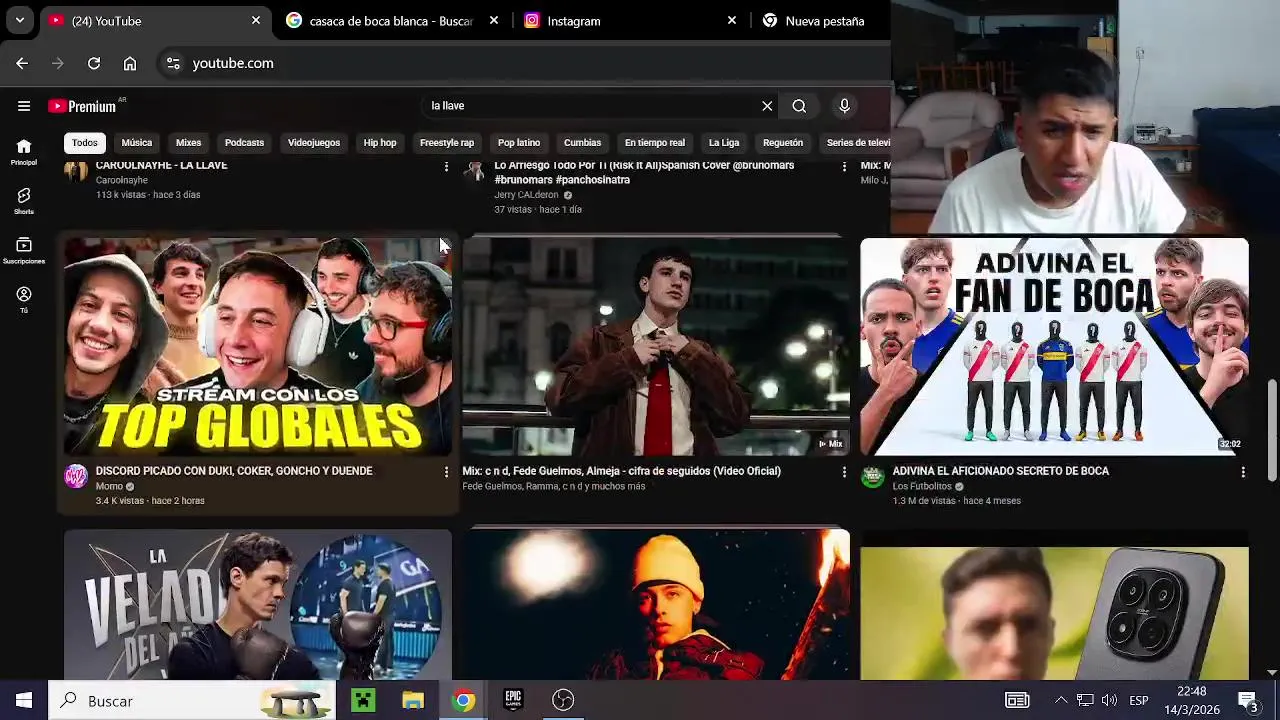Go back with browser back arrow

click(x=22, y=63)
